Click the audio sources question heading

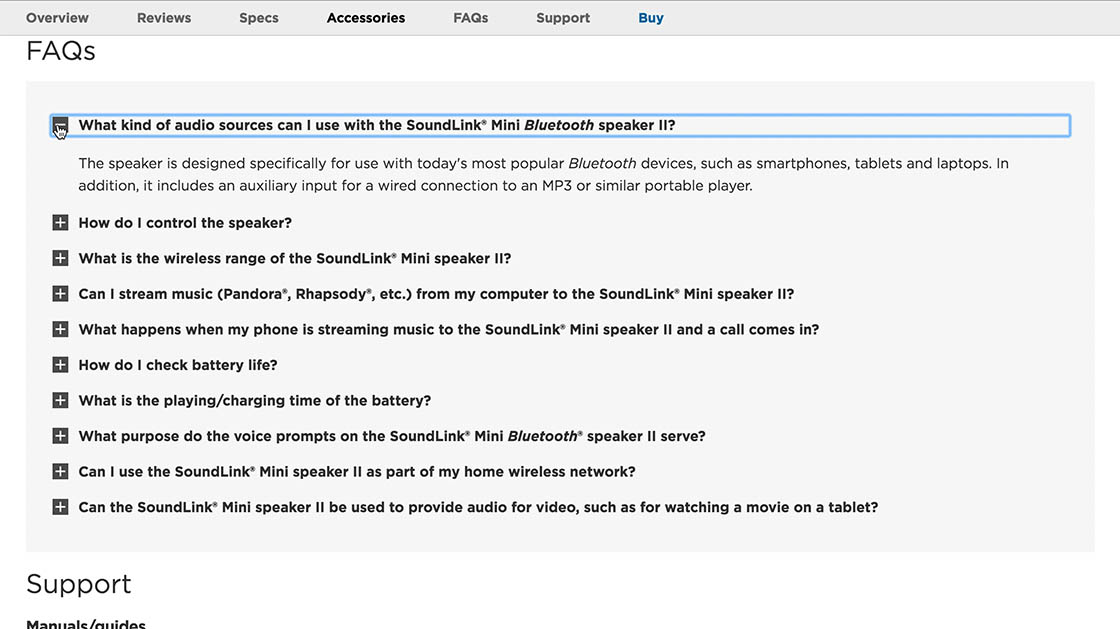pyautogui.click(x=376, y=126)
